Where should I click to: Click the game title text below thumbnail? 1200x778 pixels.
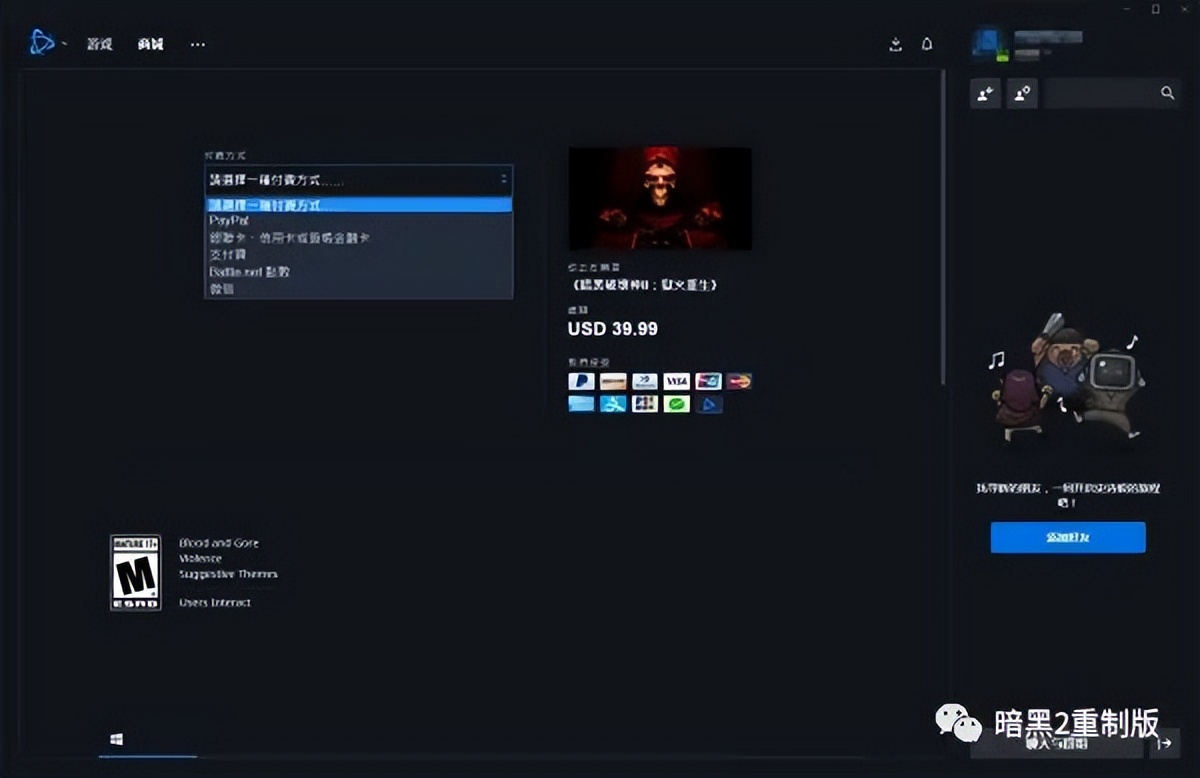(644, 285)
